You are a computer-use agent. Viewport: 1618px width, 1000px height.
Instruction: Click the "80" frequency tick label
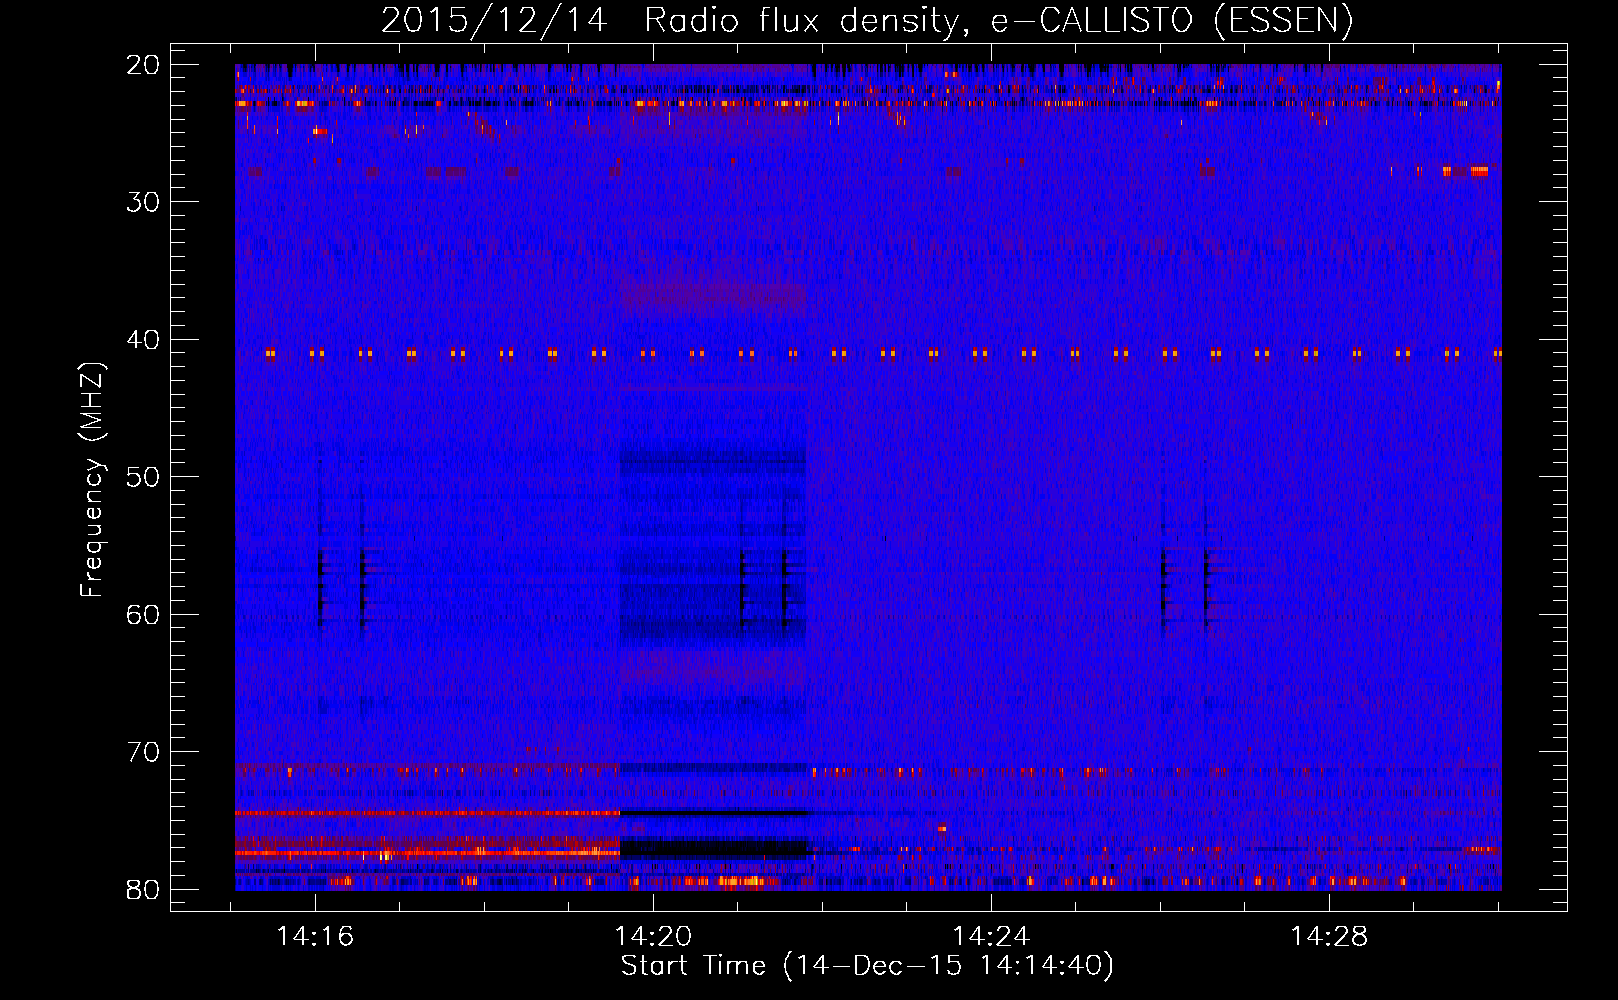(x=144, y=889)
